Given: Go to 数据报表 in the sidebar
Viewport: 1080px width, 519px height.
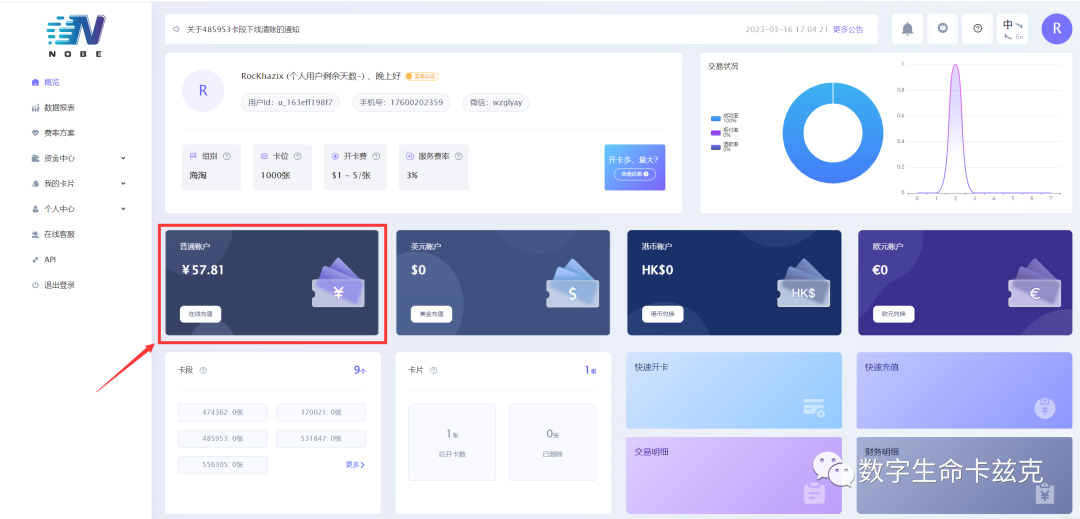Looking at the screenshot, I should 59,107.
